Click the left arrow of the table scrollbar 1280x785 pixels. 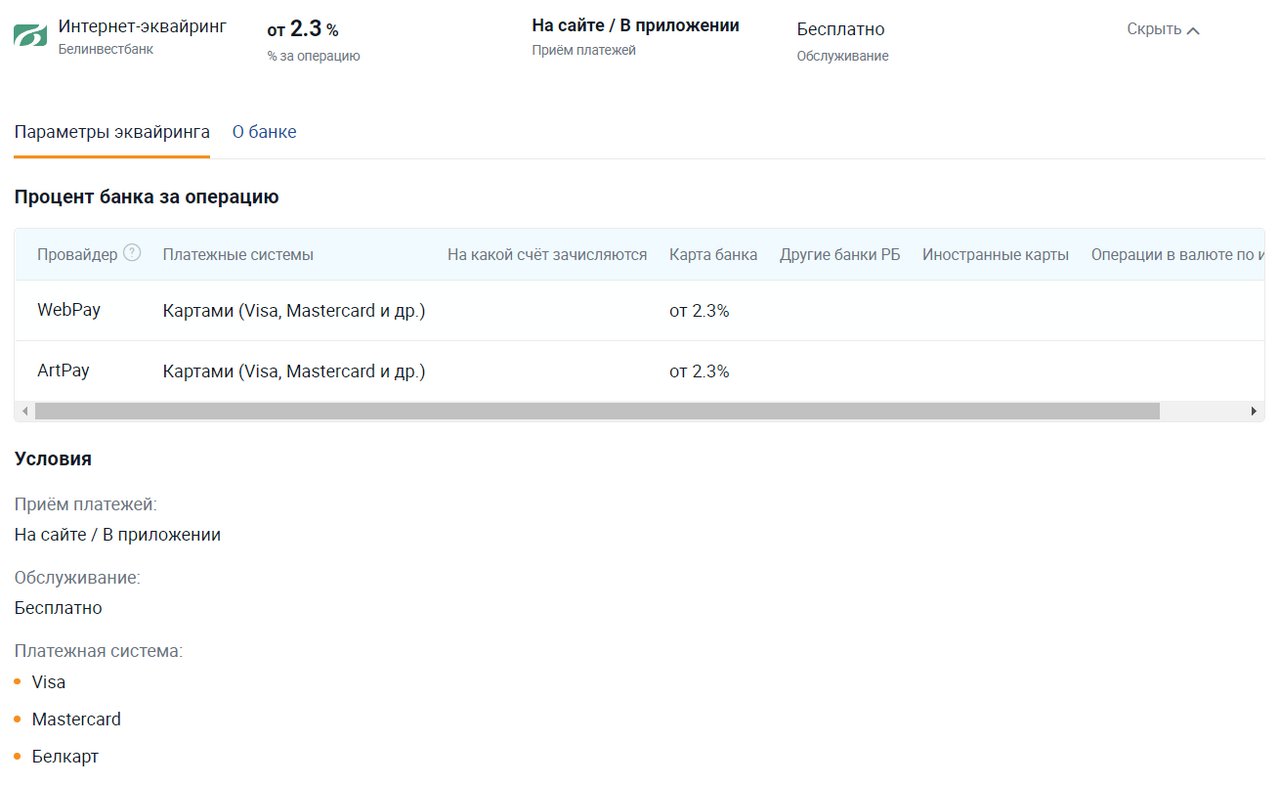coord(25,411)
